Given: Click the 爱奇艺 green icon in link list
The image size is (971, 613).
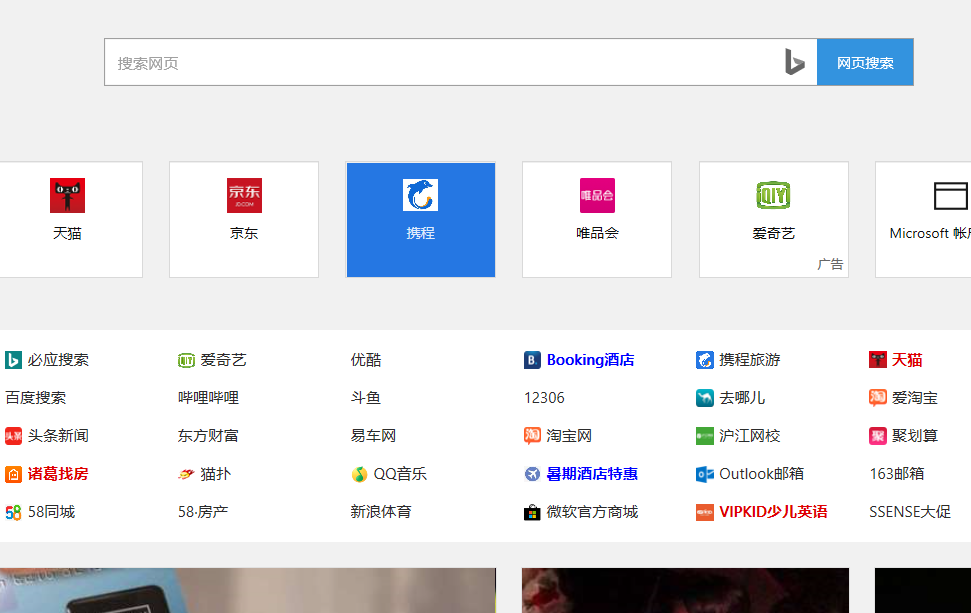Looking at the screenshot, I should tap(186, 360).
